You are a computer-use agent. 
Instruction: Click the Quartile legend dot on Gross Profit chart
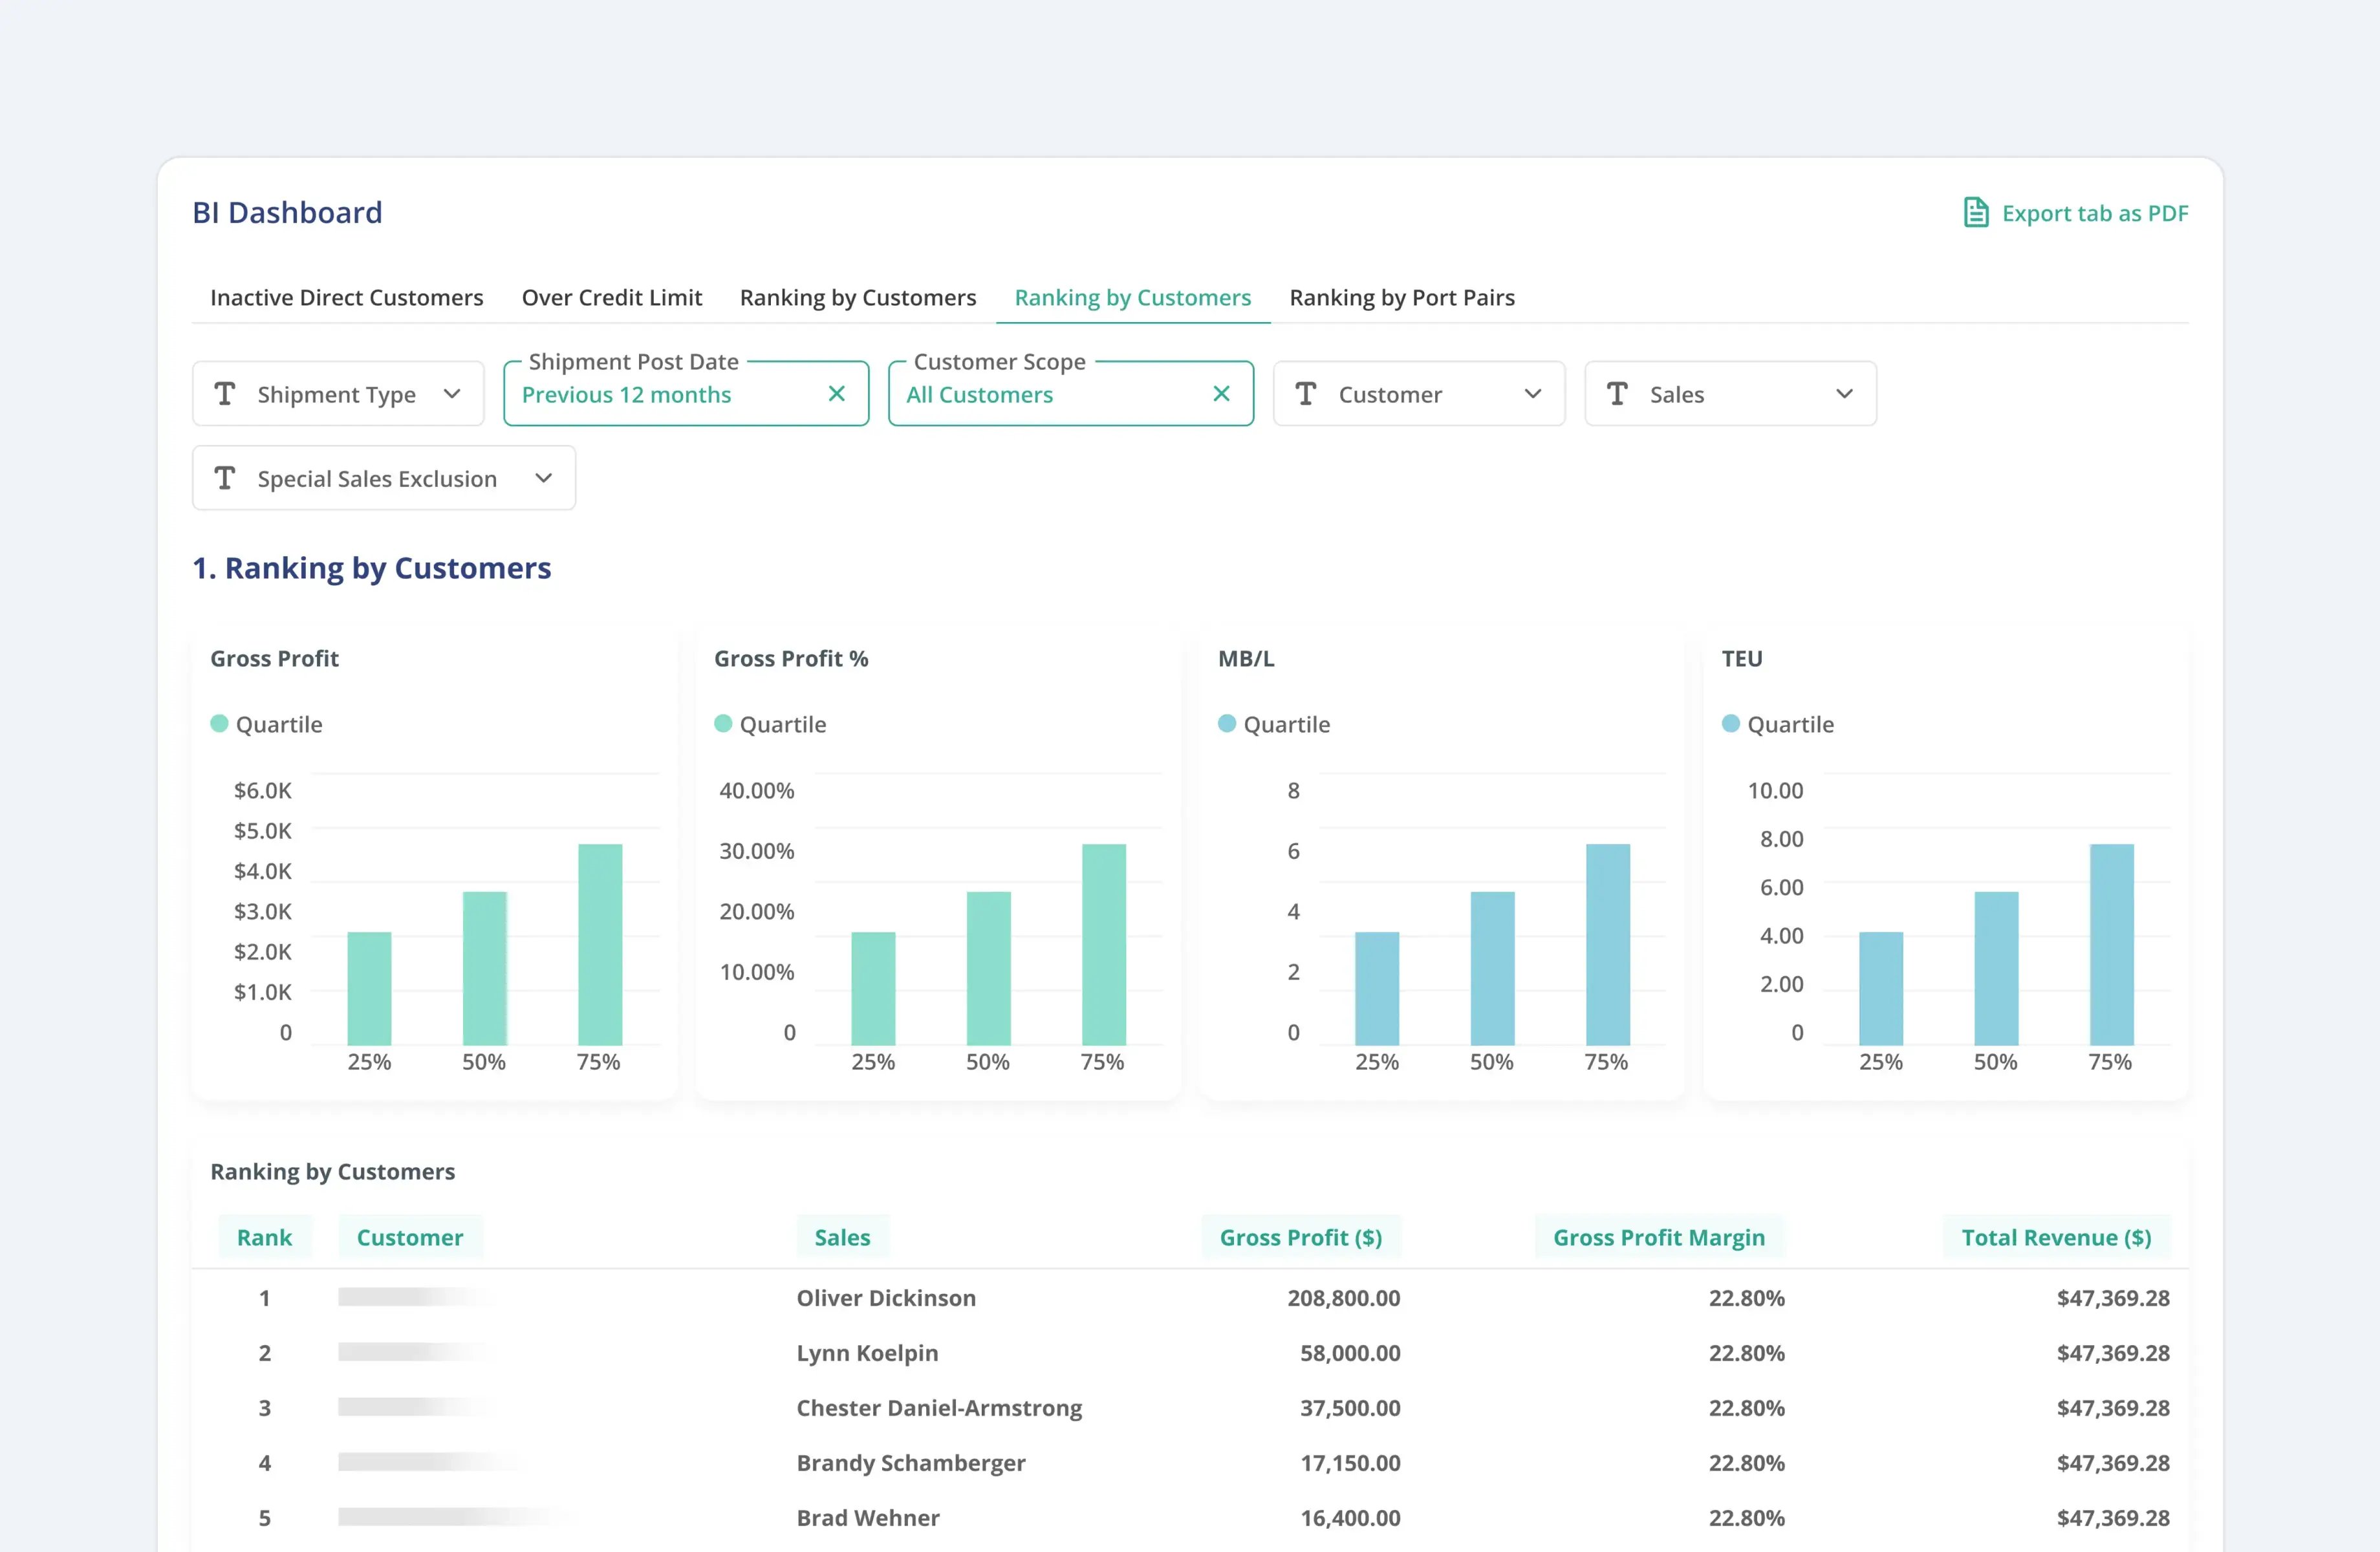pos(220,723)
